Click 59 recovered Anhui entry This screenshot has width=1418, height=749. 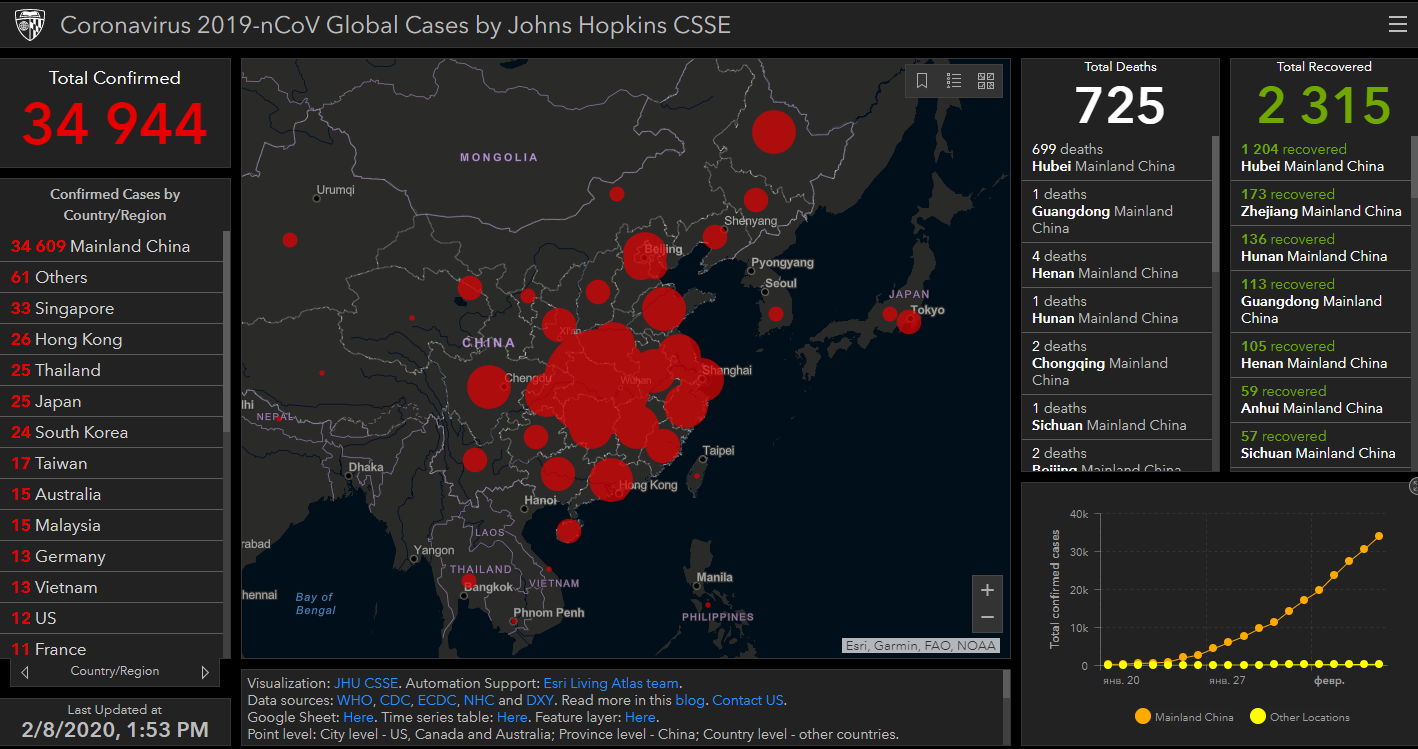(1320, 400)
